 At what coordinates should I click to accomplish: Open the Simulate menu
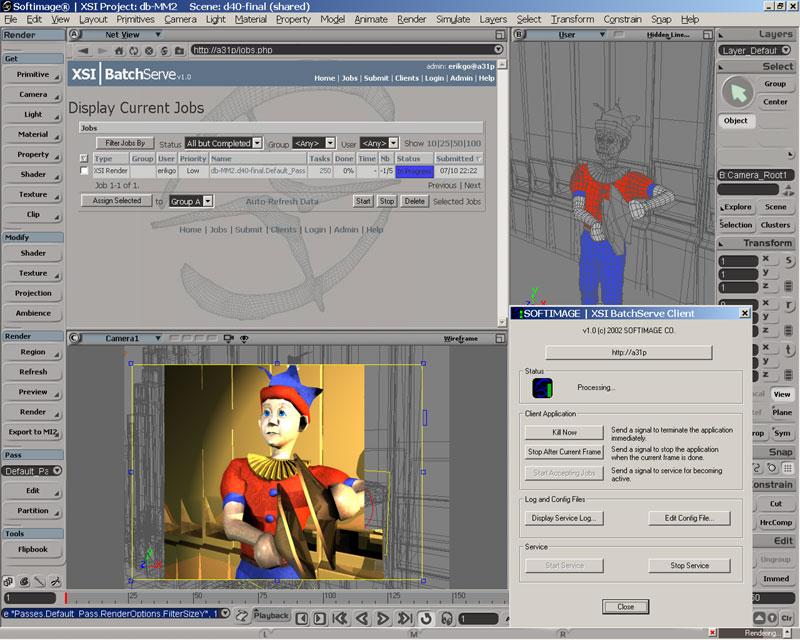453,19
